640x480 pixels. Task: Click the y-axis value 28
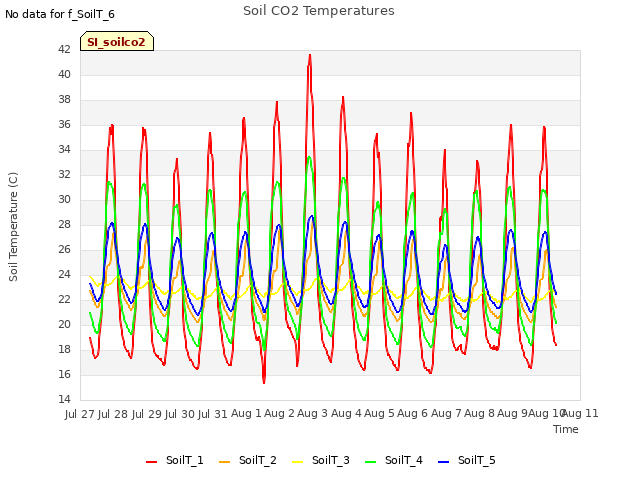click(x=64, y=224)
